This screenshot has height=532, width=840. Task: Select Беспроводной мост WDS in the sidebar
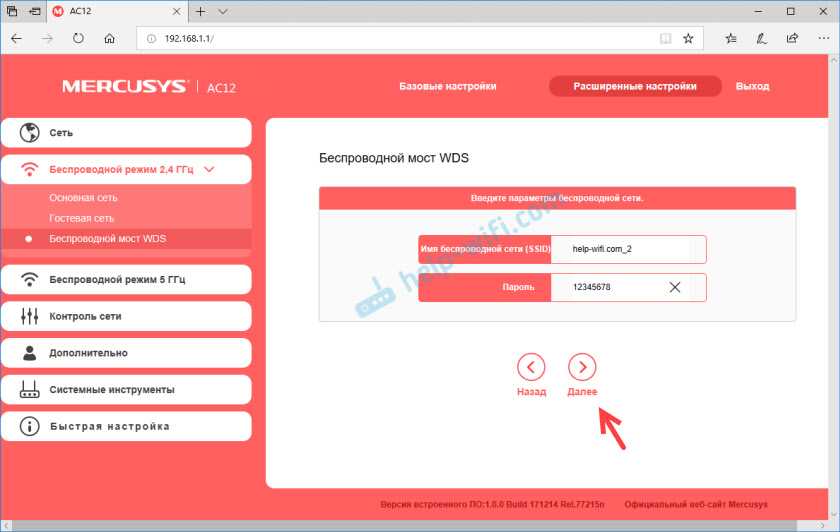[108, 239]
